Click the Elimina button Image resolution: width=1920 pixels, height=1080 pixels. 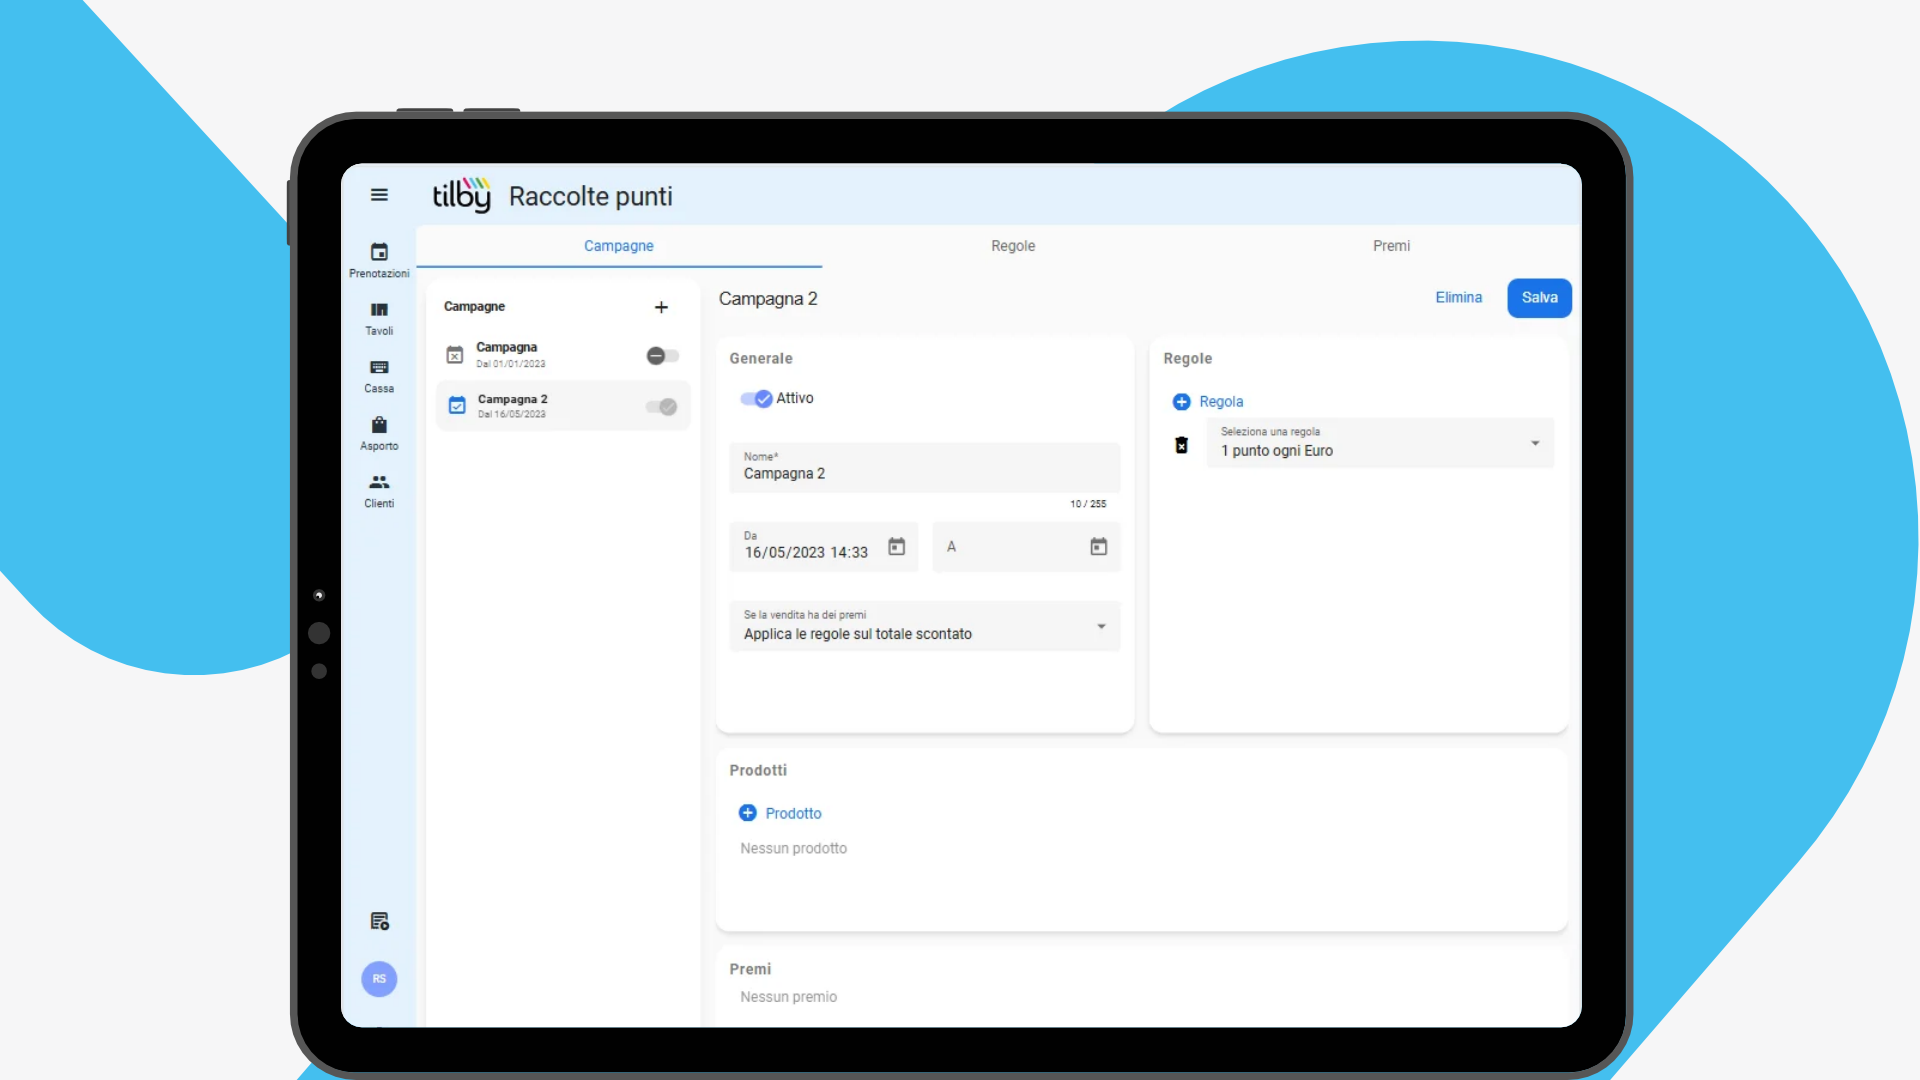click(1458, 298)
